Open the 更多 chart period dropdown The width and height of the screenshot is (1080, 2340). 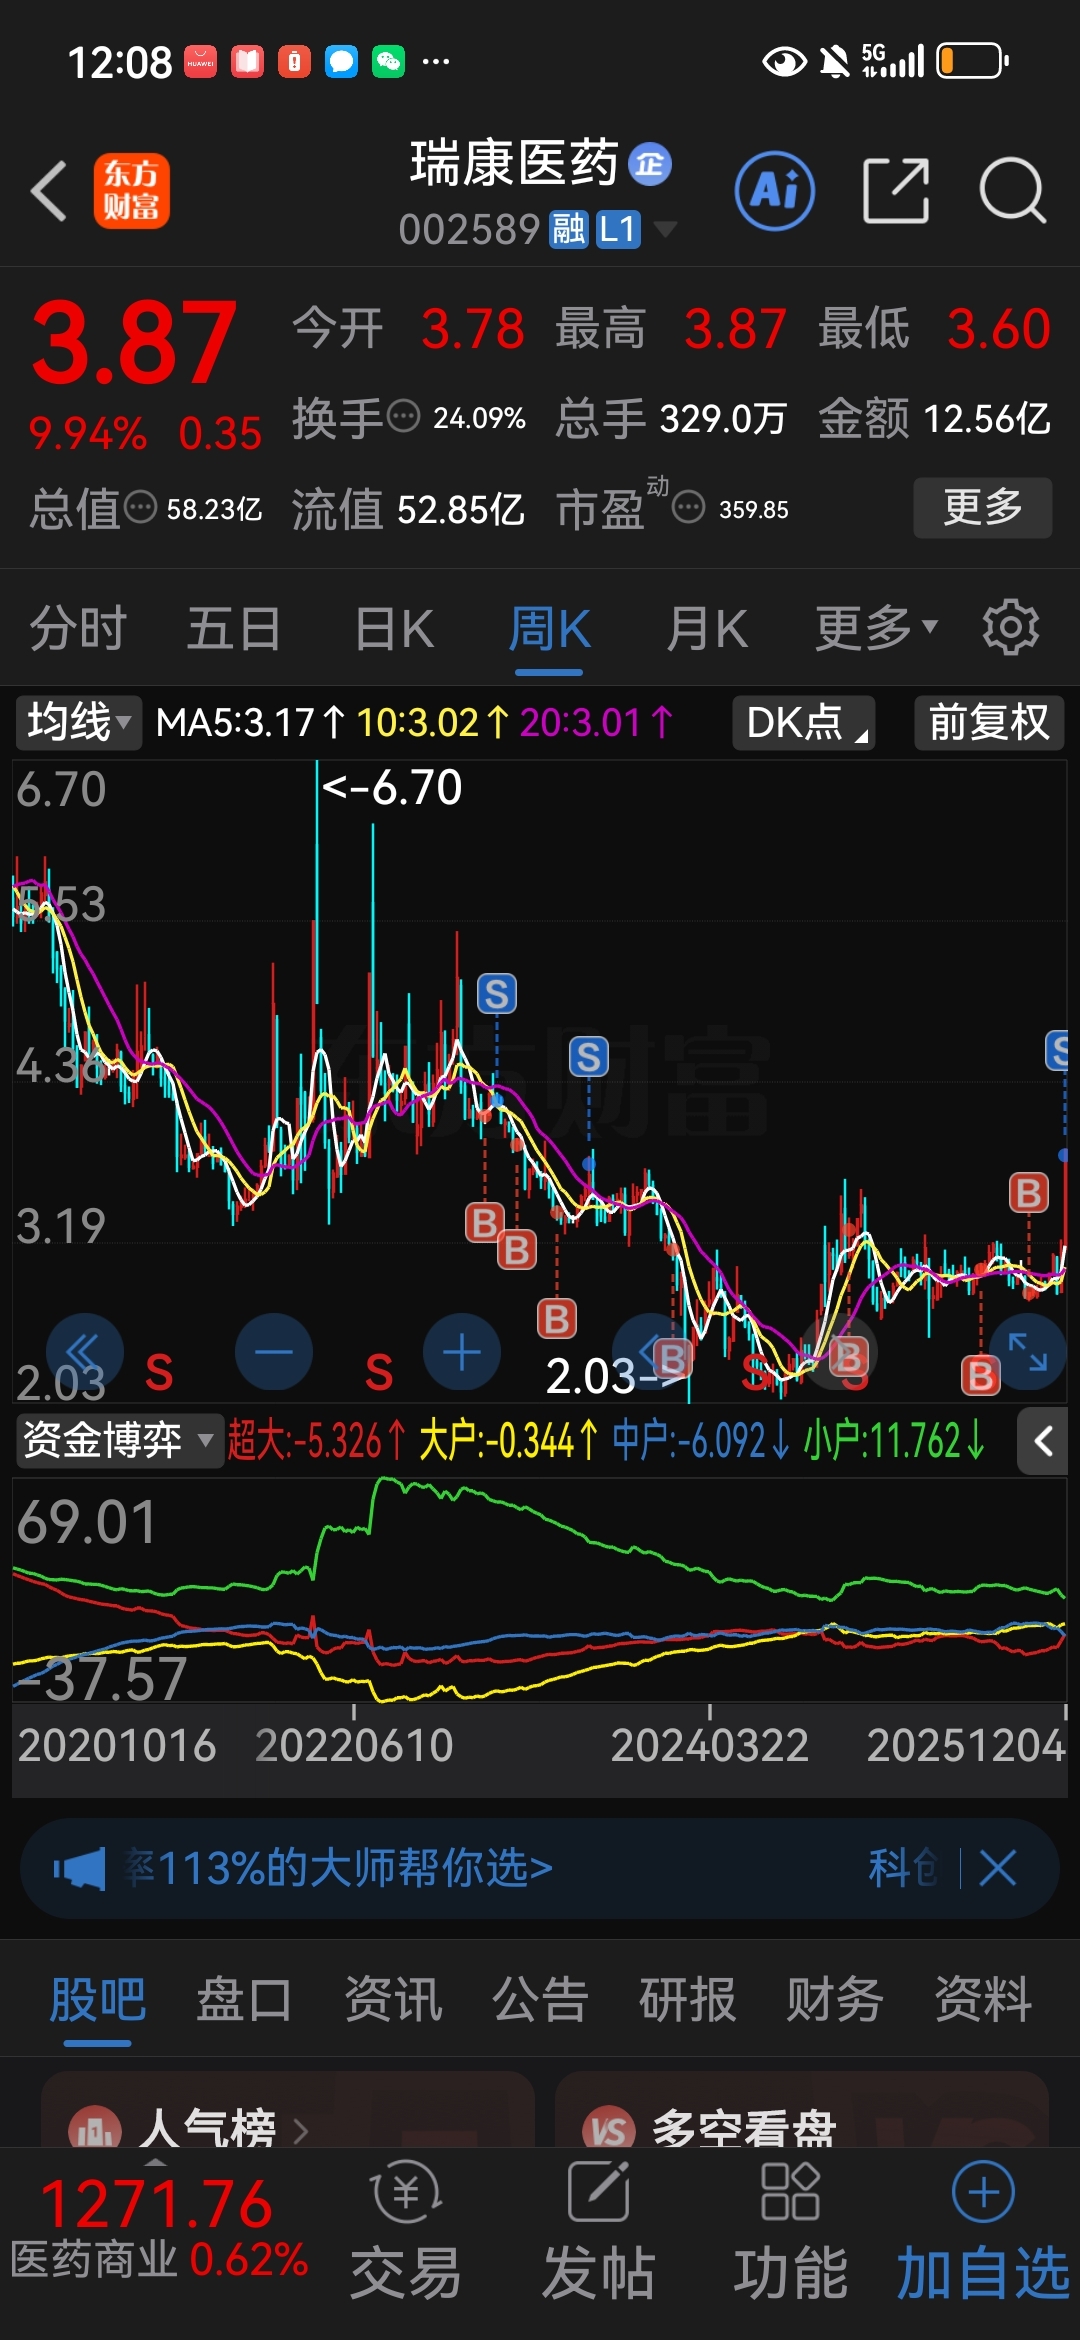pos(877,628)
